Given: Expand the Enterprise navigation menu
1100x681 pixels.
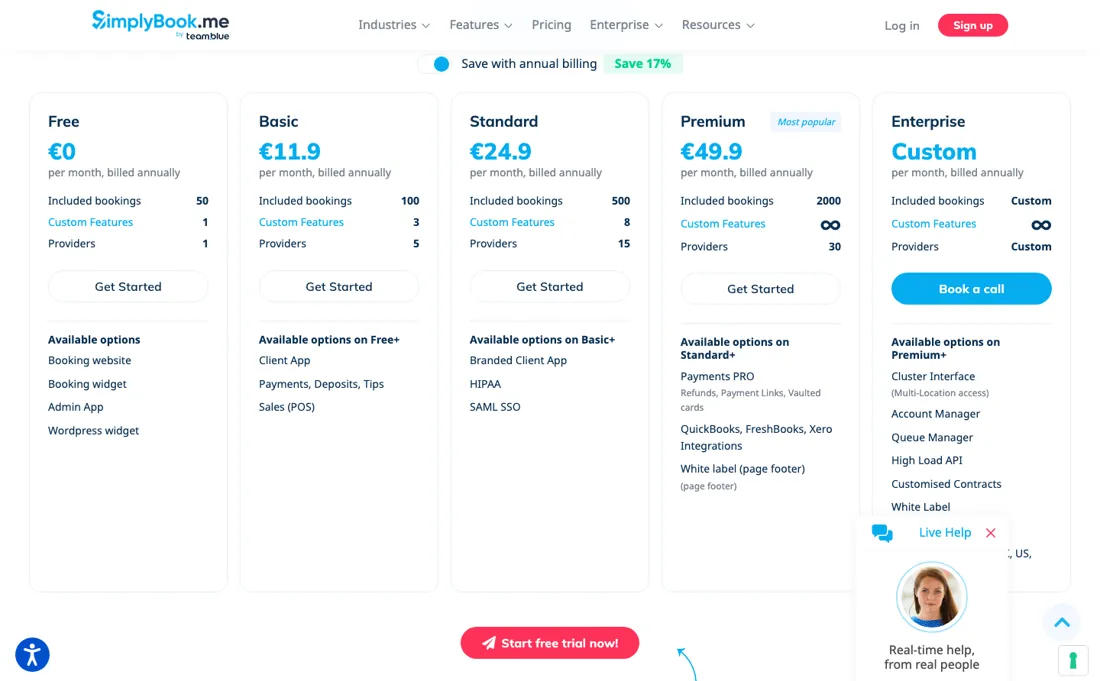Looking at the screenshot, I should [626, 25].
